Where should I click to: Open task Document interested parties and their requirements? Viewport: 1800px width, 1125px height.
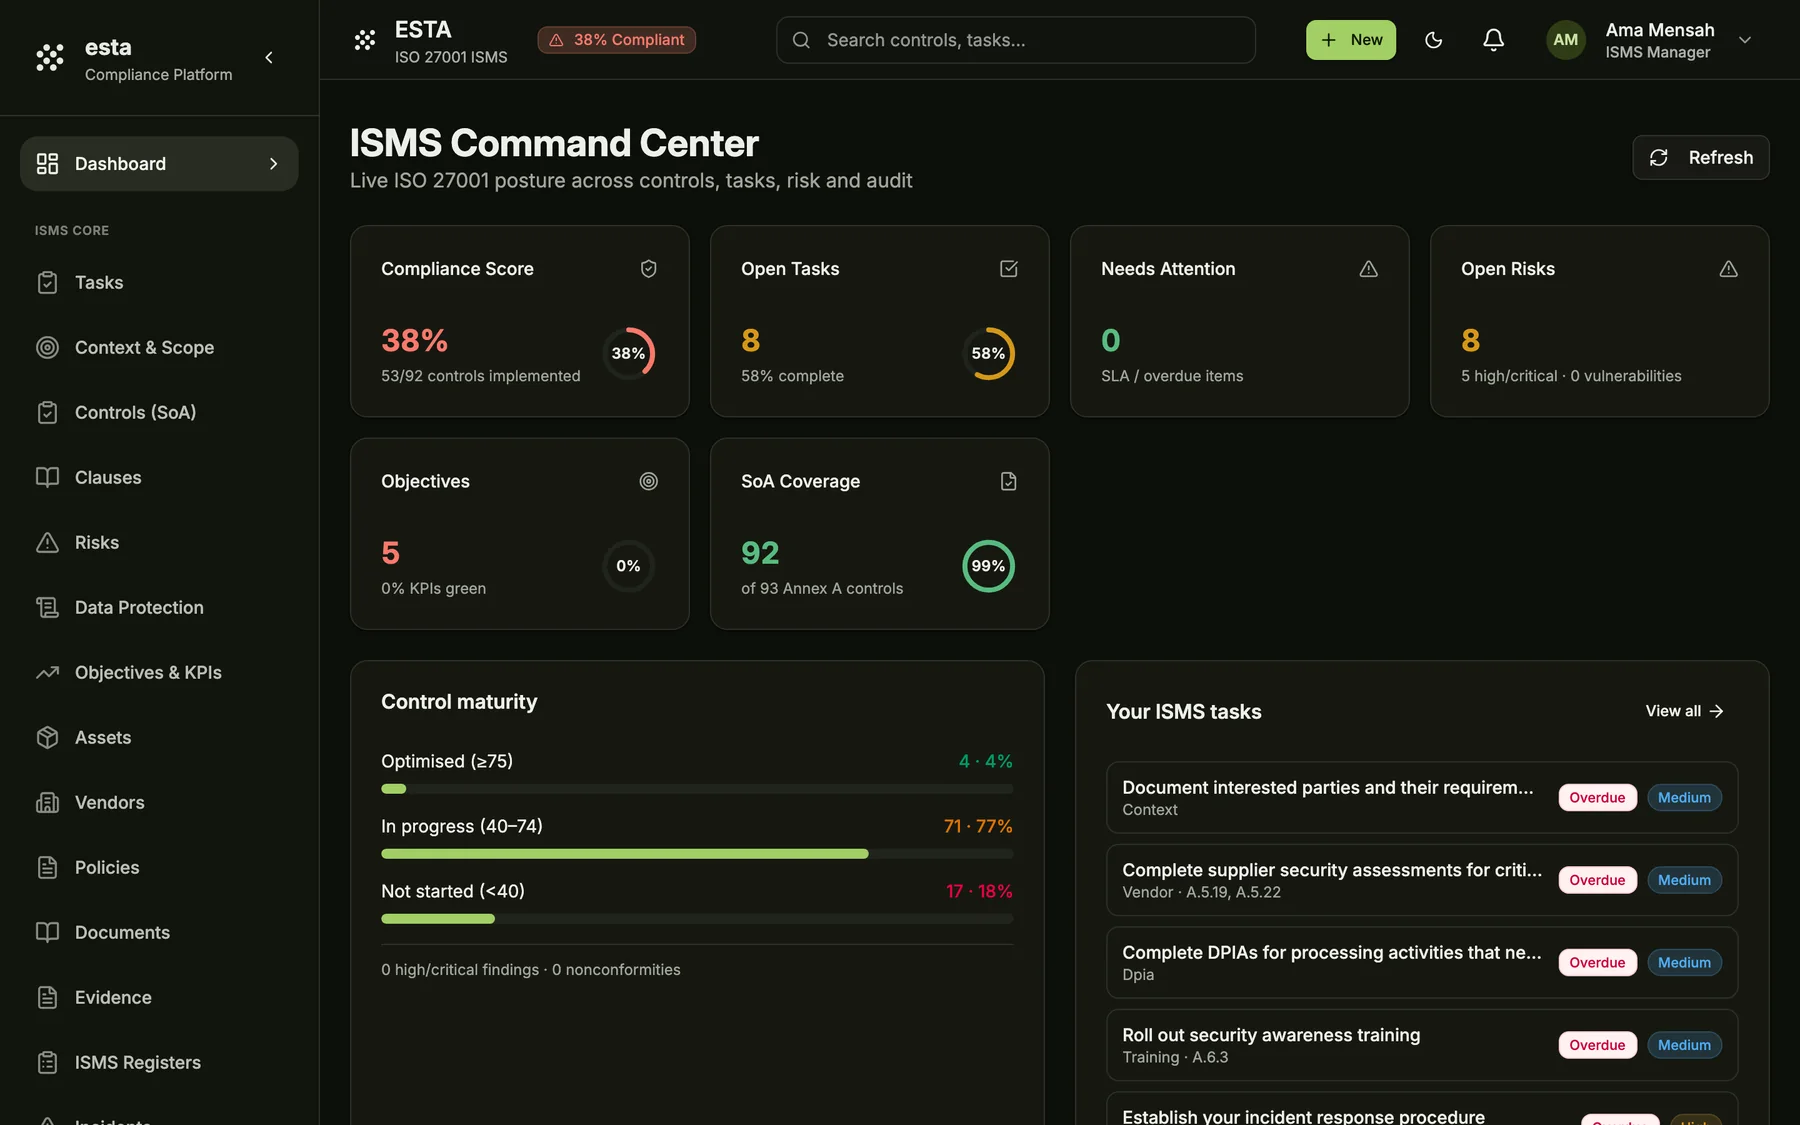tap(1422, 798)
